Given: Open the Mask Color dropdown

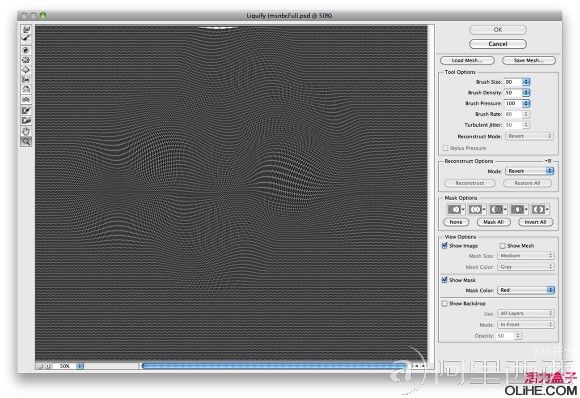Looking at the screenshot, I should pos(526,290).
